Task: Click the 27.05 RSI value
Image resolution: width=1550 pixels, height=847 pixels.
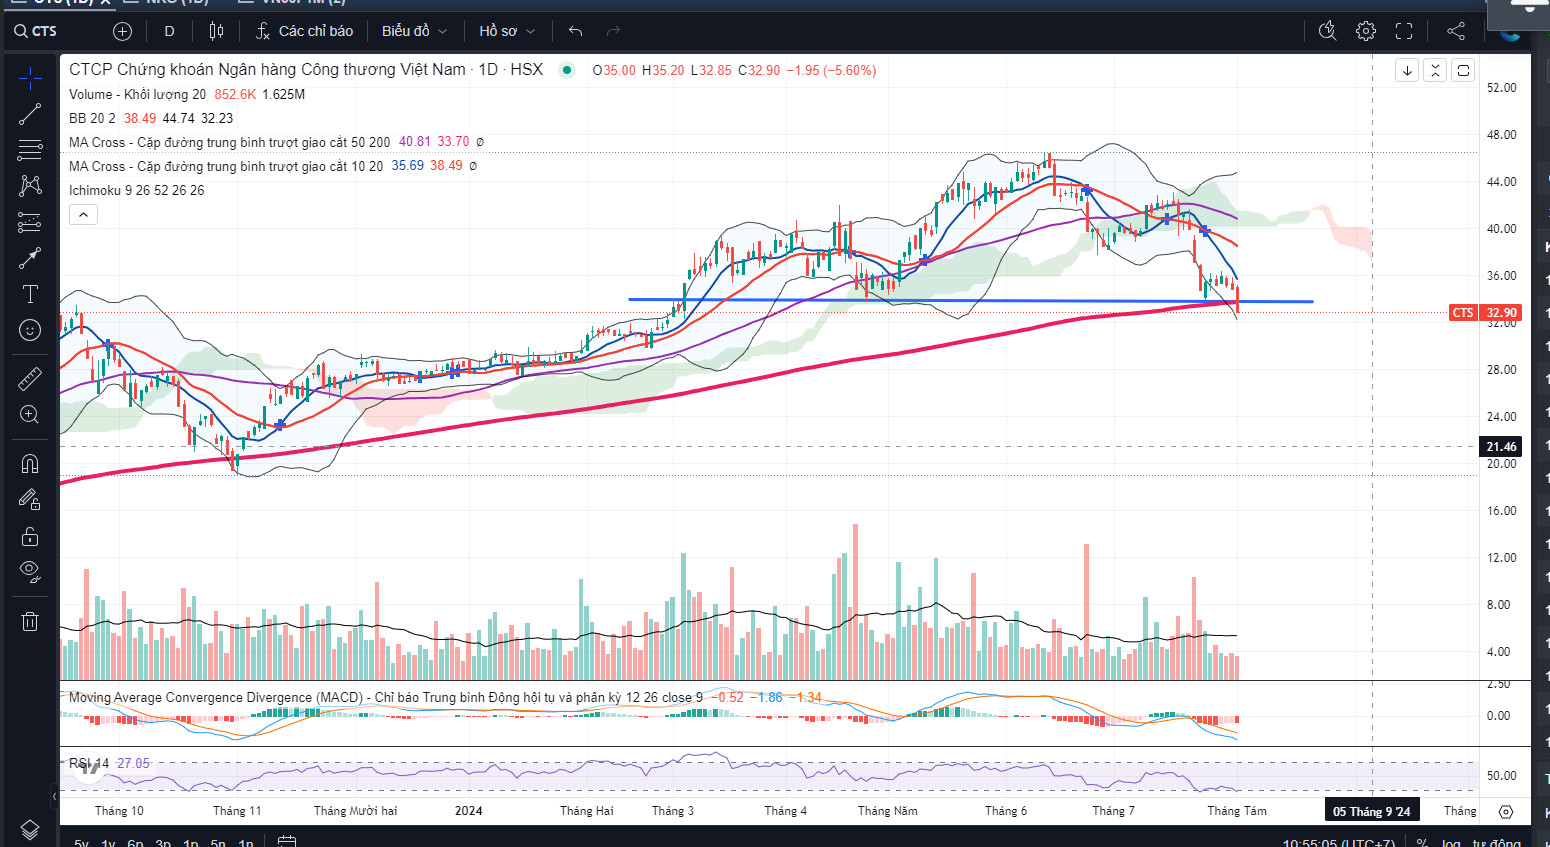Action: (133, 763)
